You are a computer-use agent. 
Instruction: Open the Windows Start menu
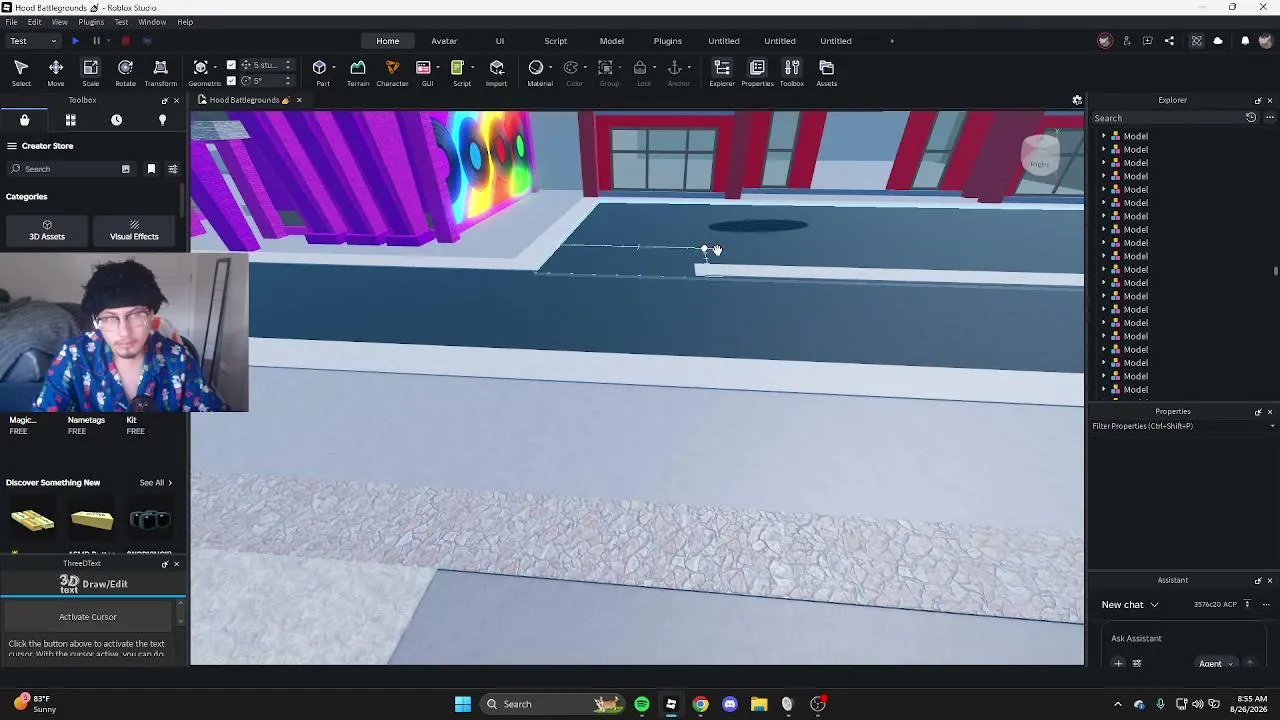(463, 704)
